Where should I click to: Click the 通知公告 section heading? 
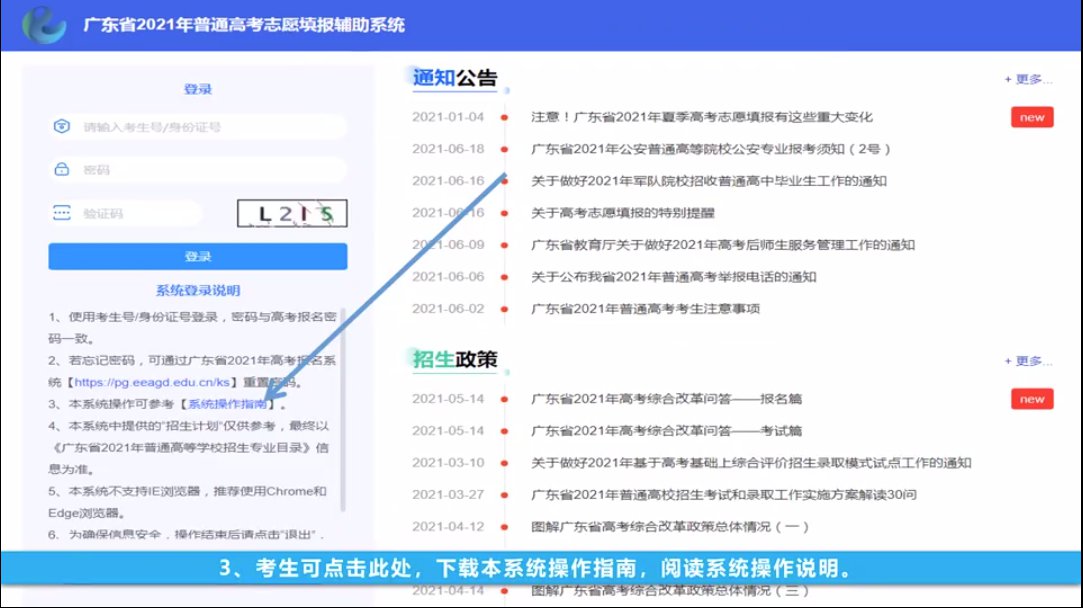[454, 78]
